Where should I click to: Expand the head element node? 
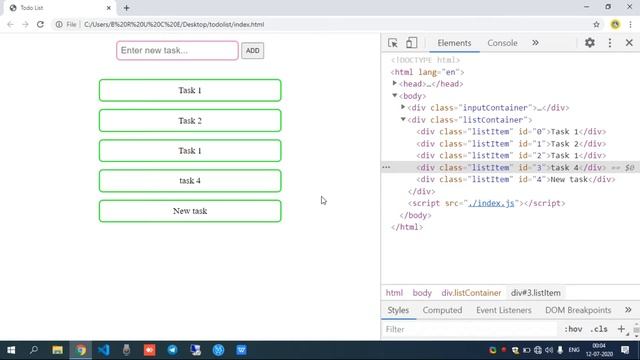click(395, 83)
